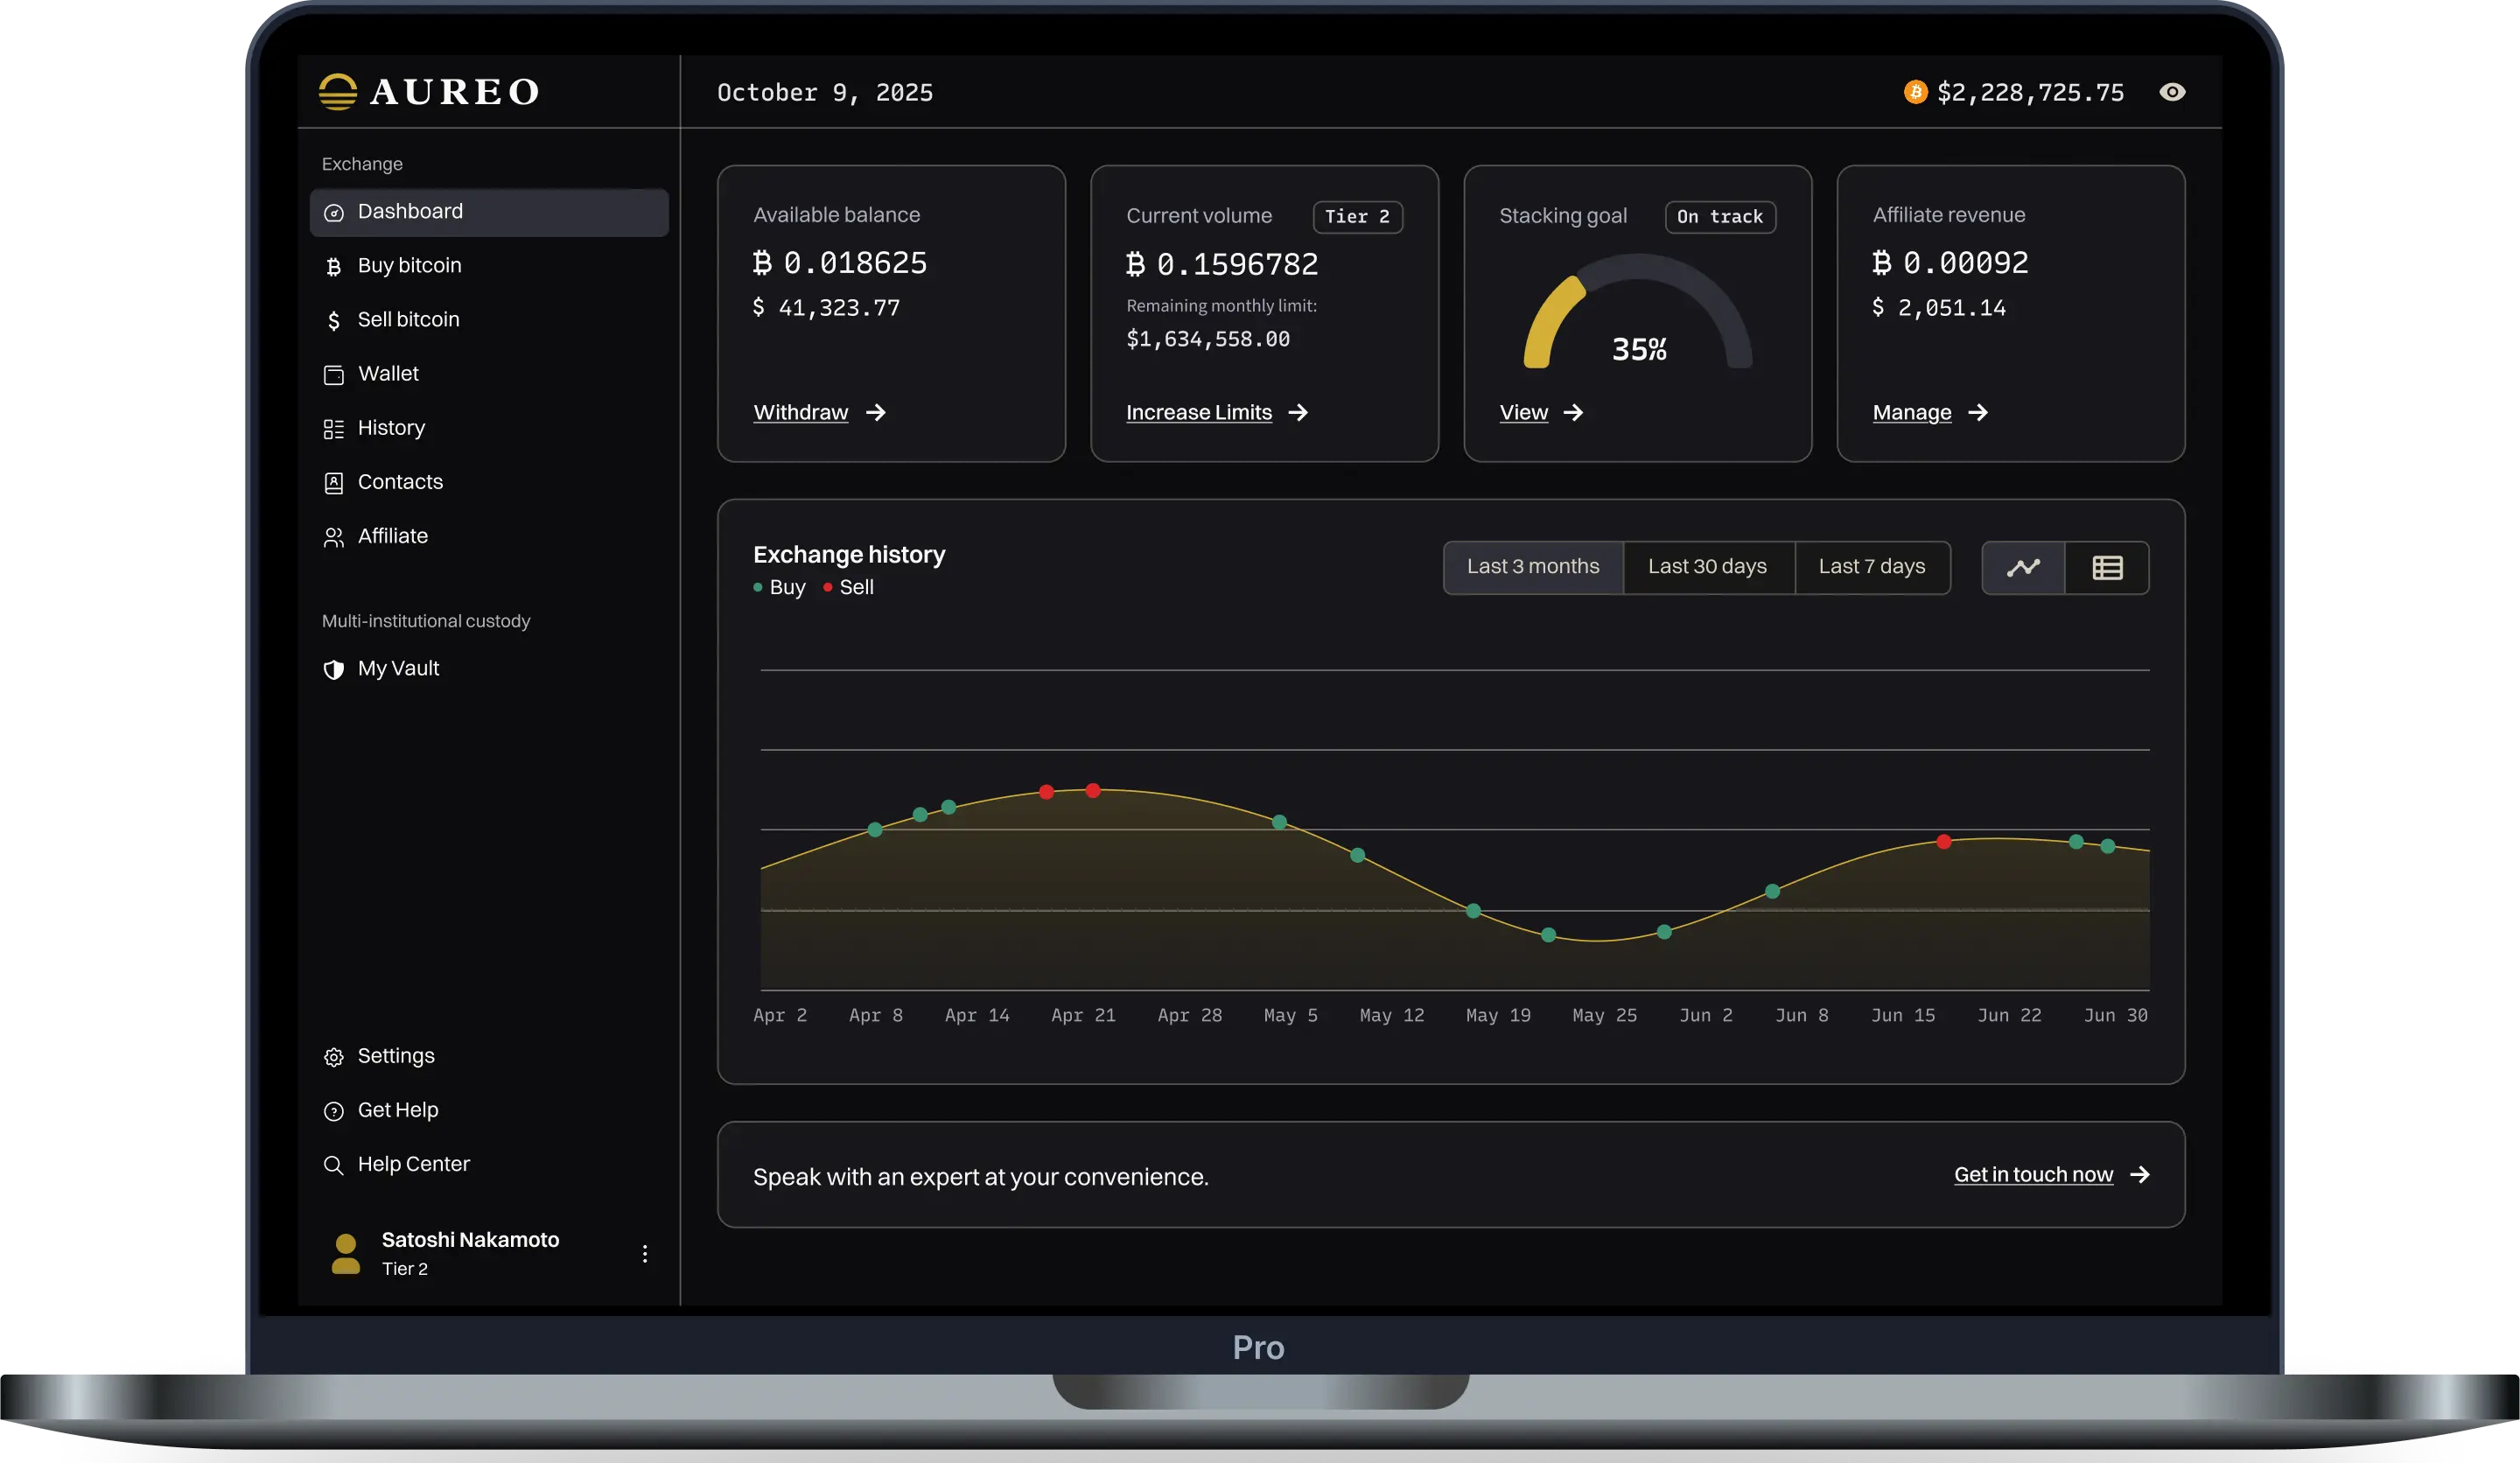
Task: Open Satoshi Nakamoto profile avatar
Action: click(x=346, y=1253)
